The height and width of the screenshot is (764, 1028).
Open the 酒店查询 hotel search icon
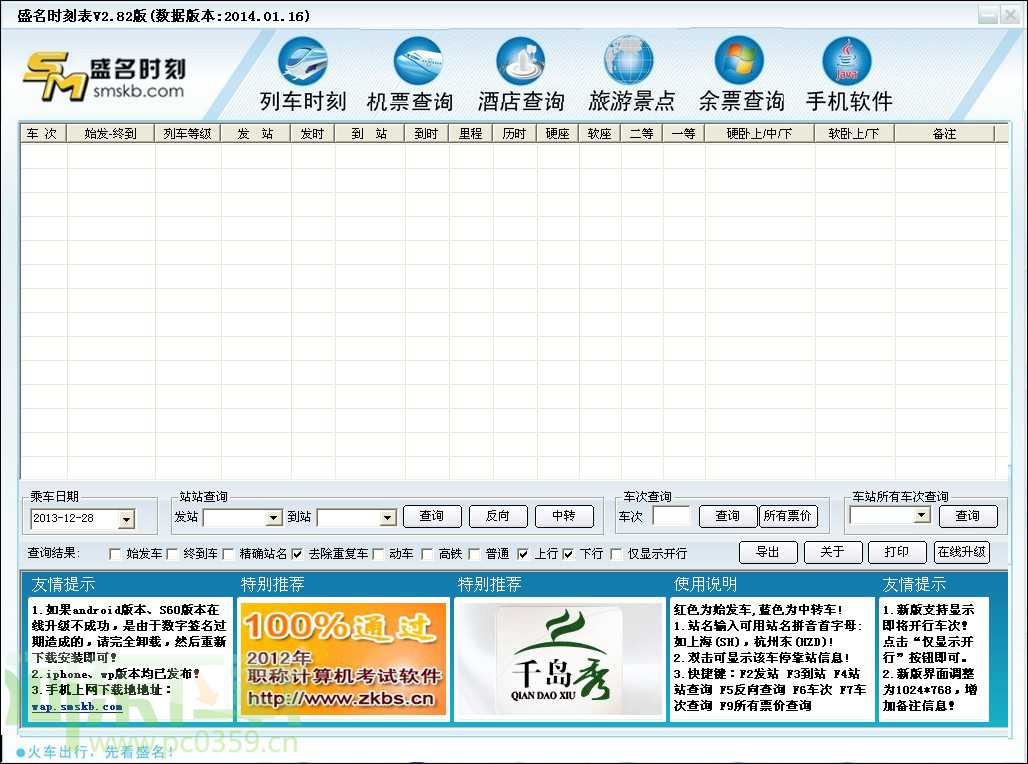521,70
